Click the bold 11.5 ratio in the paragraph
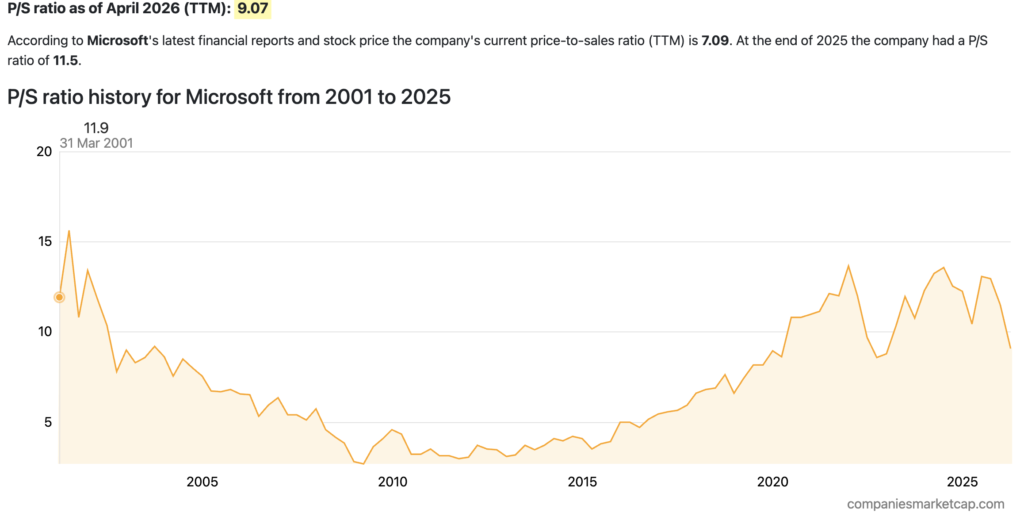 point(66,61)
